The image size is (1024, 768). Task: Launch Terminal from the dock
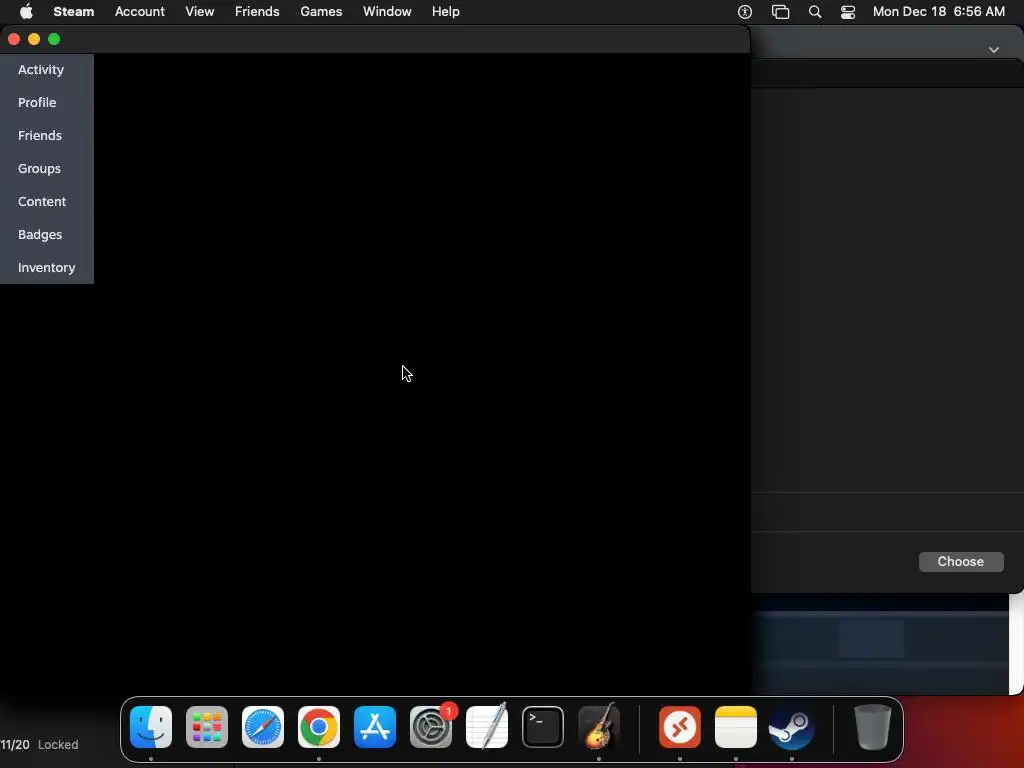[x=543, y=727]
